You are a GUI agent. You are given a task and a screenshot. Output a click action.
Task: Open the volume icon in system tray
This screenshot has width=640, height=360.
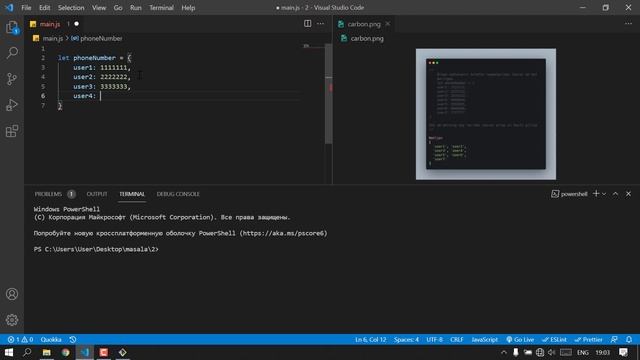[x=552, y=352]
